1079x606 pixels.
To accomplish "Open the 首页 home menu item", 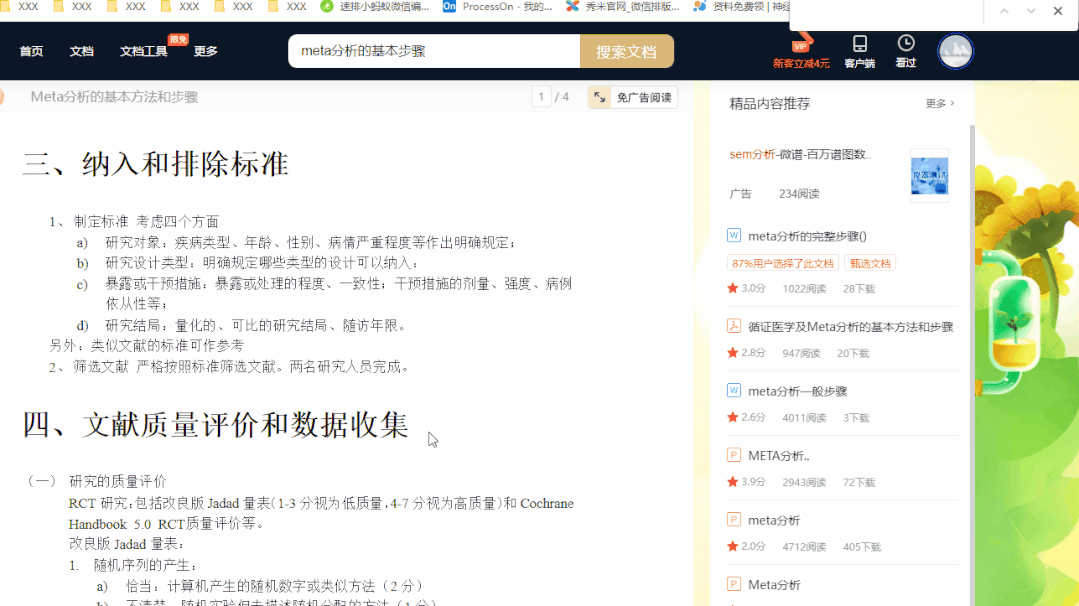I will pos(31,52).
